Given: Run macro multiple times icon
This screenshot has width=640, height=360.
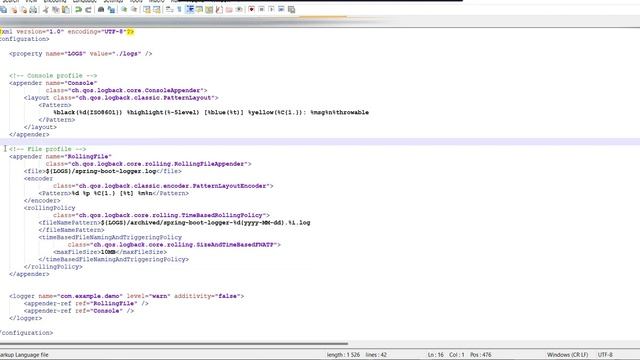Looking at the screenshot, I should pyautogui.click(x=281, y=9).
